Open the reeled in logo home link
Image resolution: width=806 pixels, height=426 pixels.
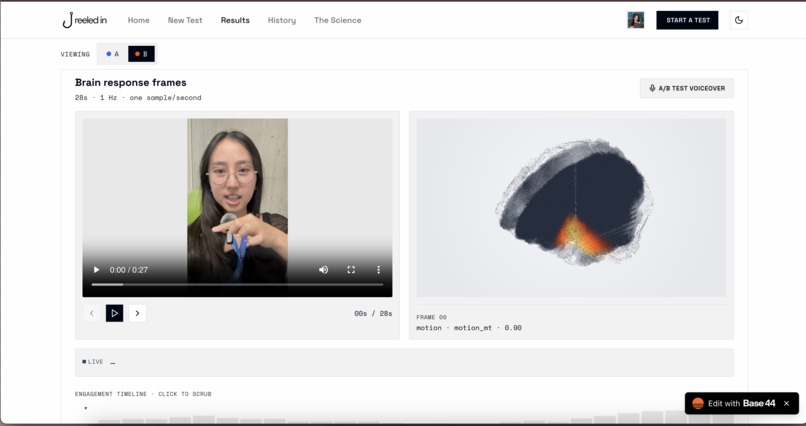tap(84, 20)
